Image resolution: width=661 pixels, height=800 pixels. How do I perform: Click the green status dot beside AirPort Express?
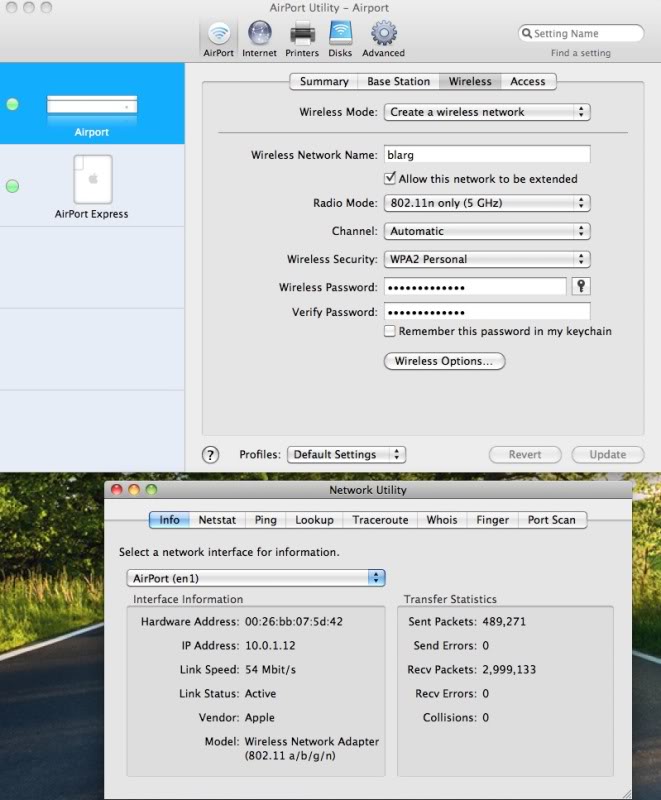(x=12, y=186)
